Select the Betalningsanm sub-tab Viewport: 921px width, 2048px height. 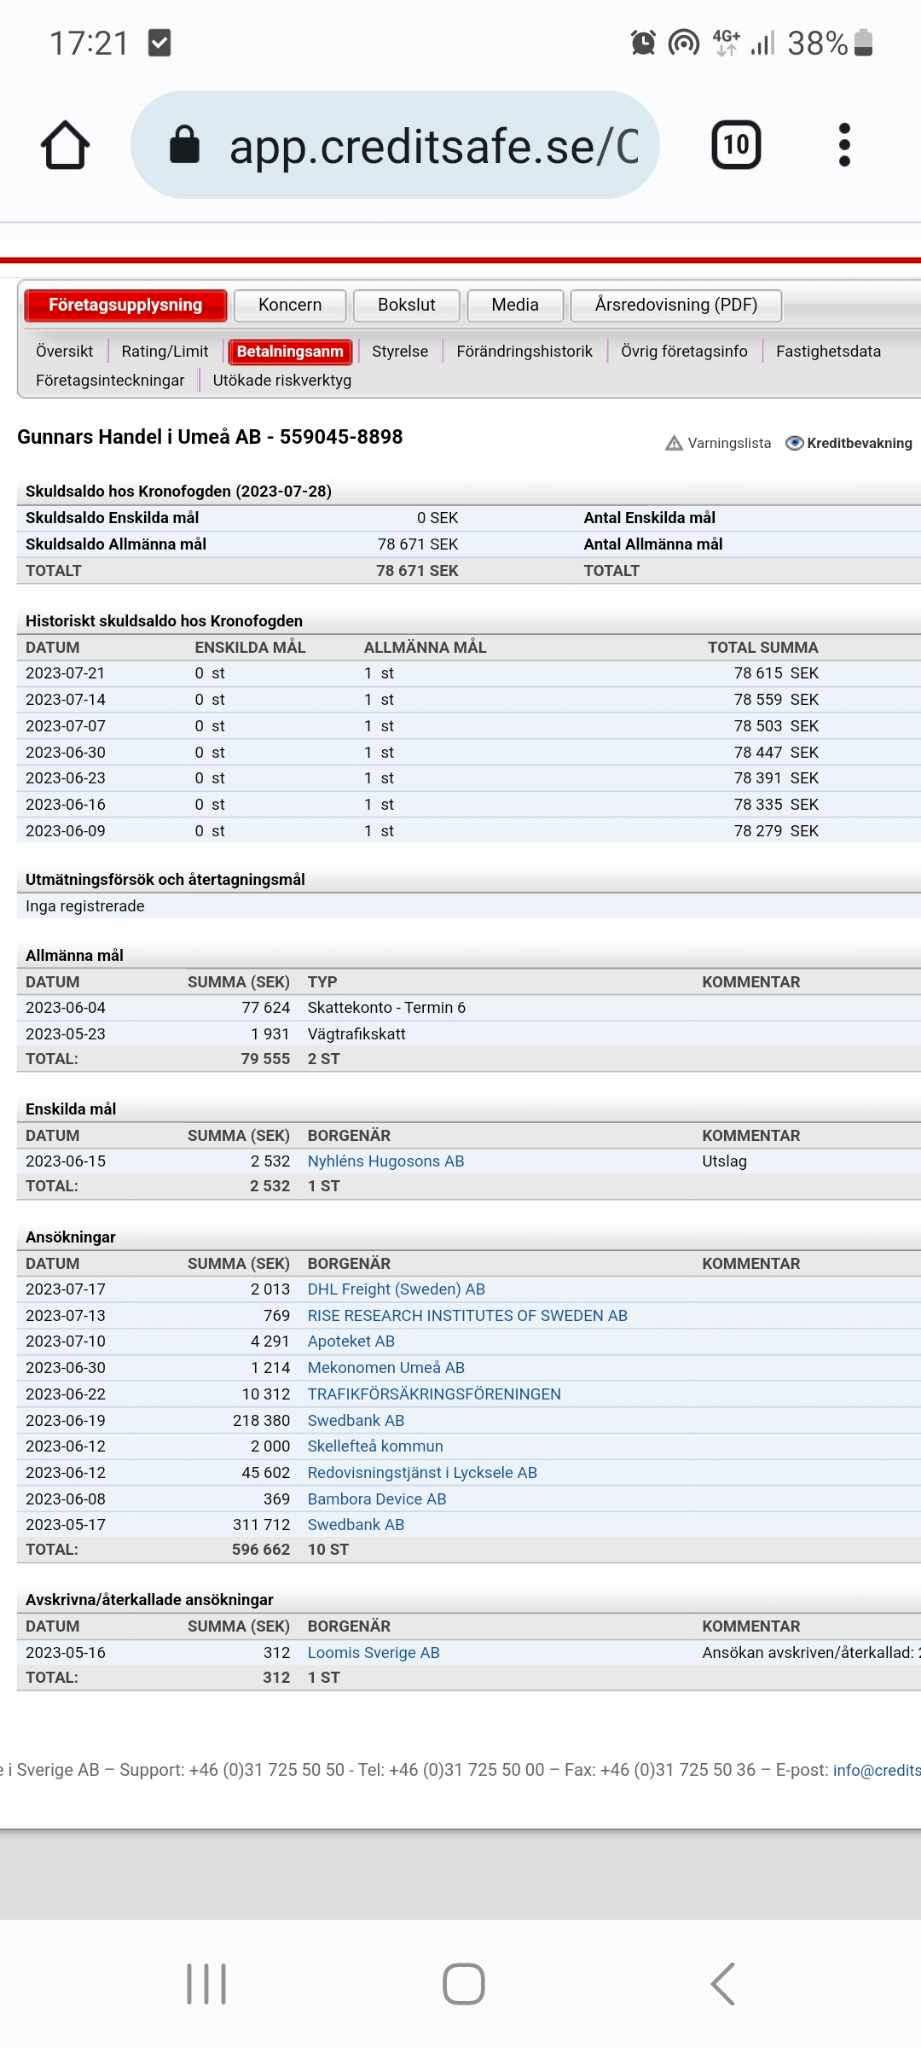point(290,352)
